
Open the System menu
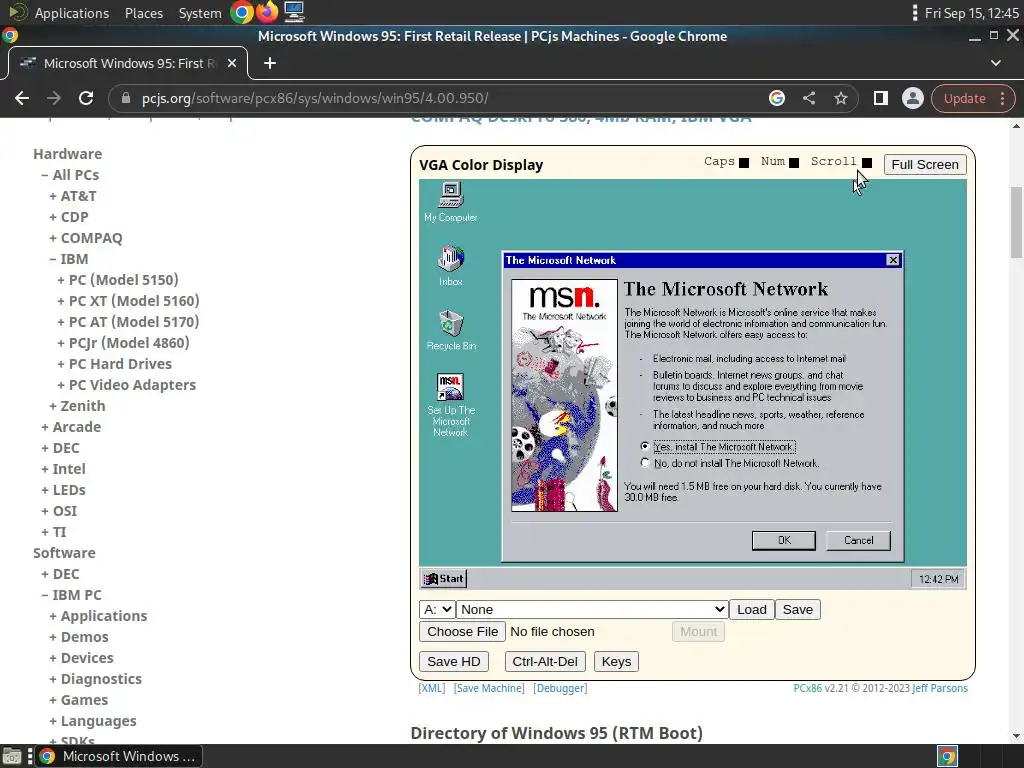coord(200,13)
